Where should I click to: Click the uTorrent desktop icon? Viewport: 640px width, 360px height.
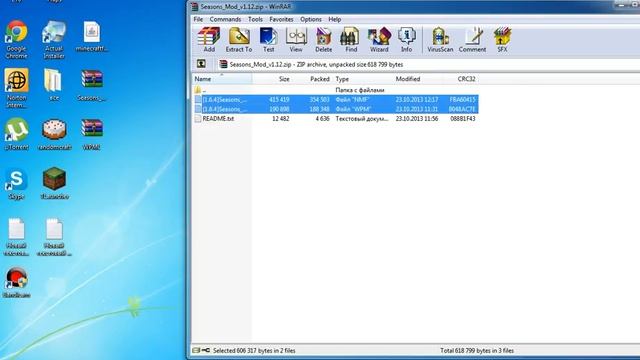click(x=16, y=134)
